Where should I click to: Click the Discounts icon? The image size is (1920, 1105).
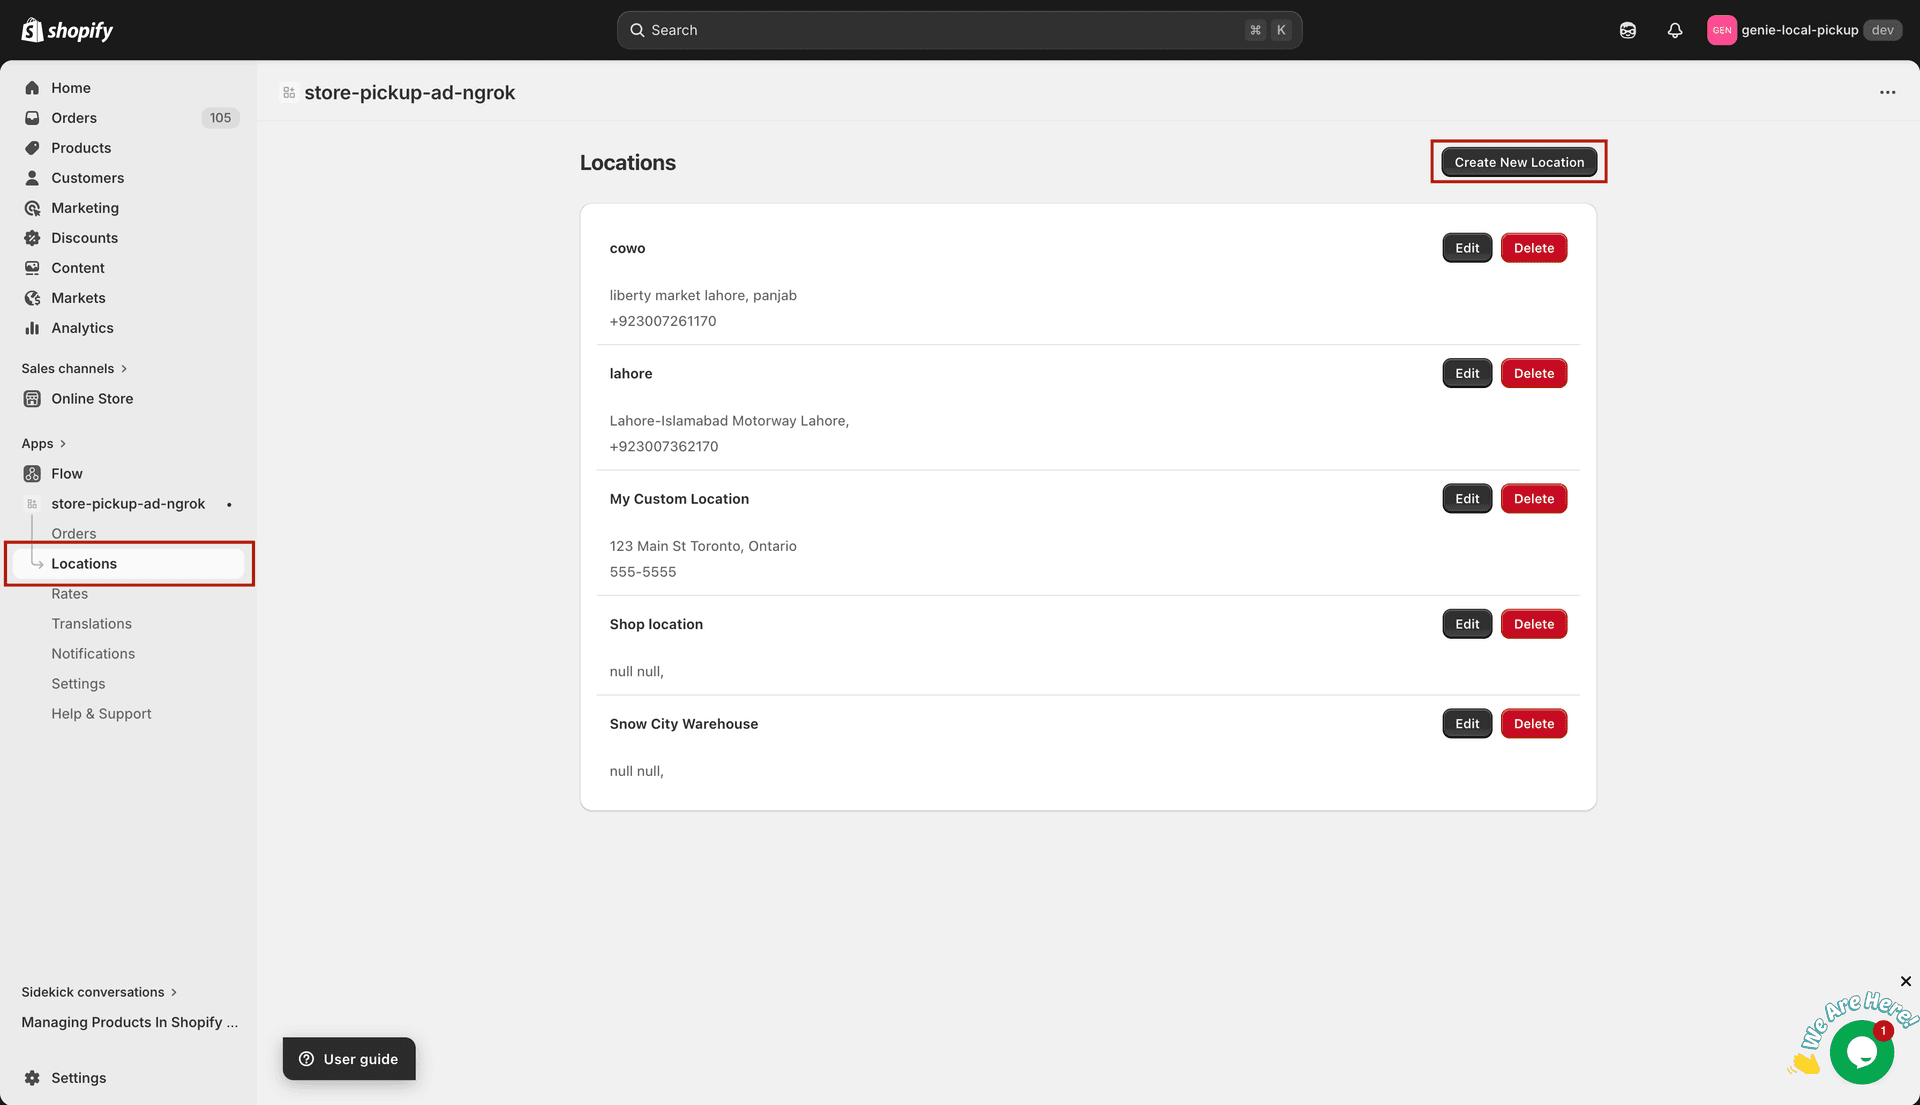click(x=33, y=237)
